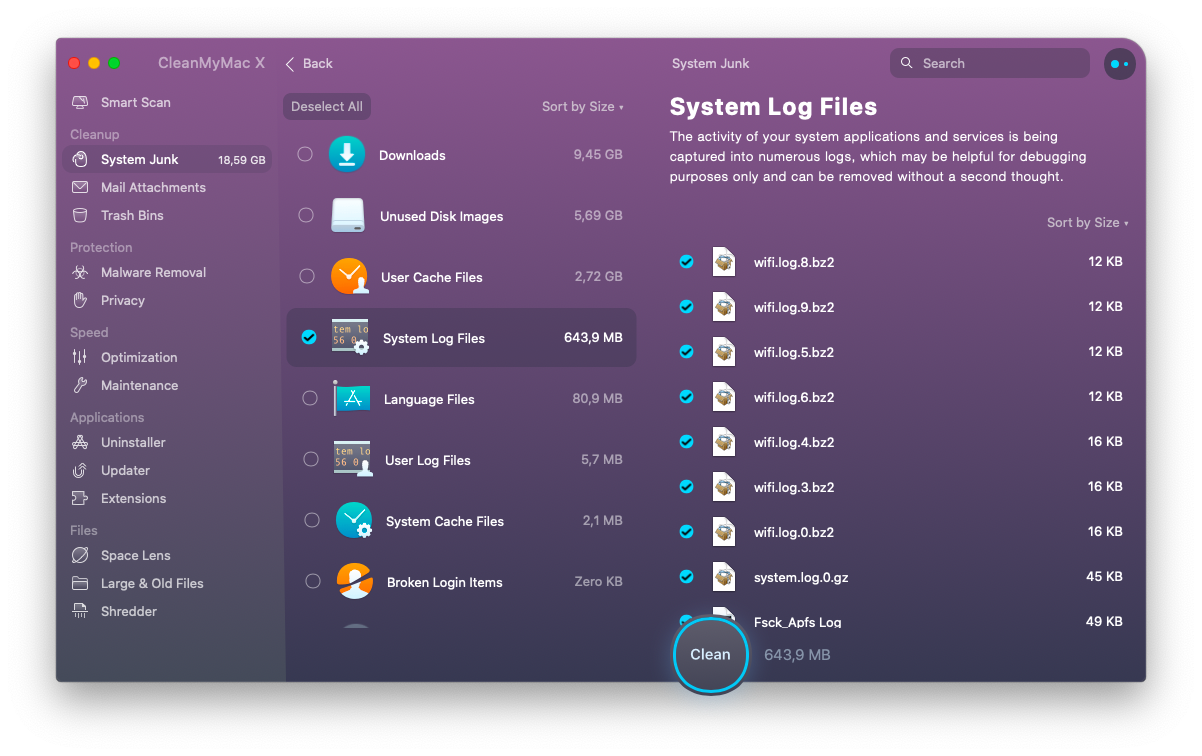The height and width of the screenshot is (756, 1202).
Task: Open the Privacy module
Action: click(123, 300)
